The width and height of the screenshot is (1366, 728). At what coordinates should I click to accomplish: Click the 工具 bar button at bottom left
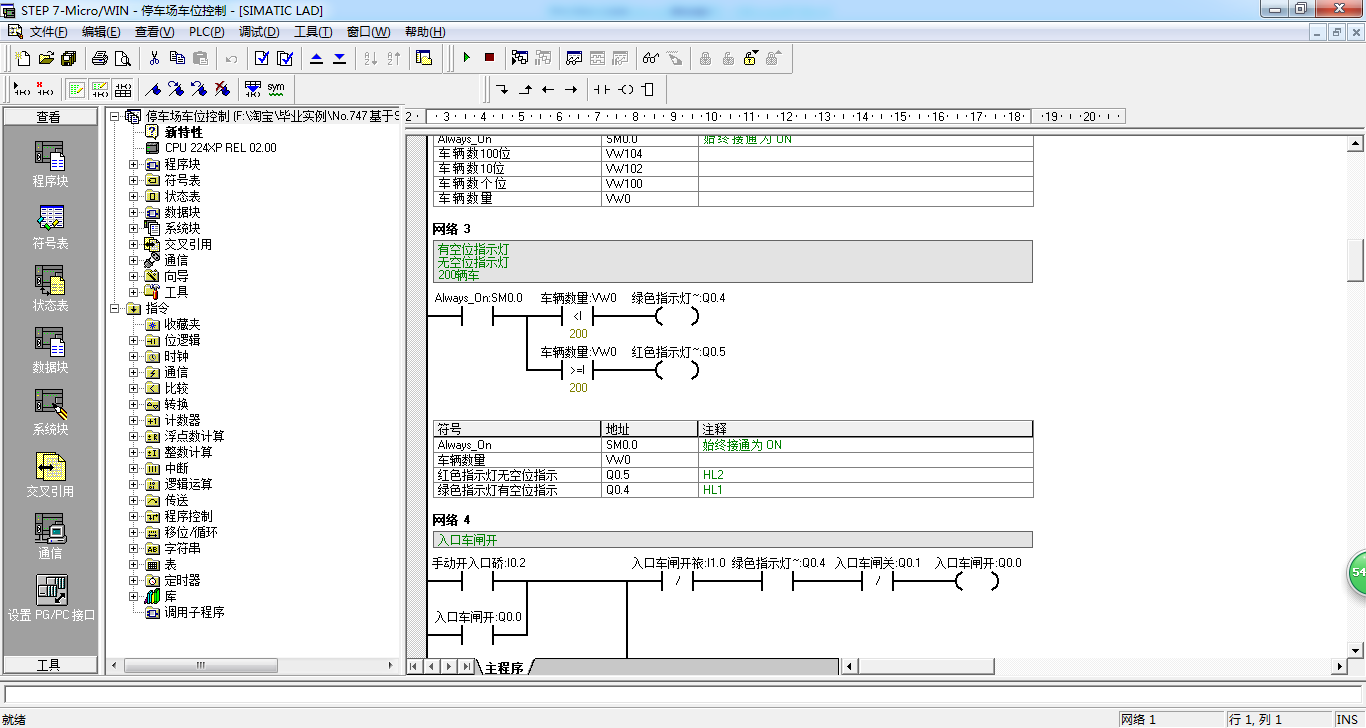tap(49, 665)
